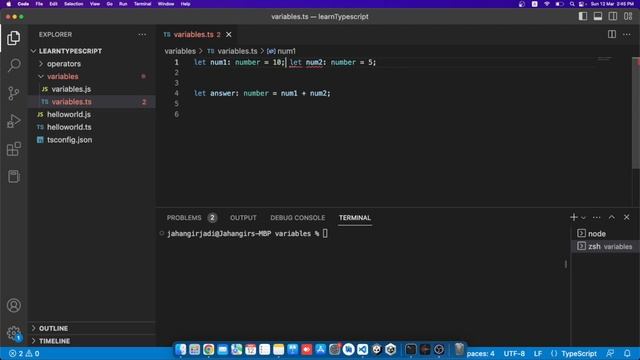This screenshot has height=360, width=640.
Task: Create a new terminal with plus icon
Action: tap(573, 218)
